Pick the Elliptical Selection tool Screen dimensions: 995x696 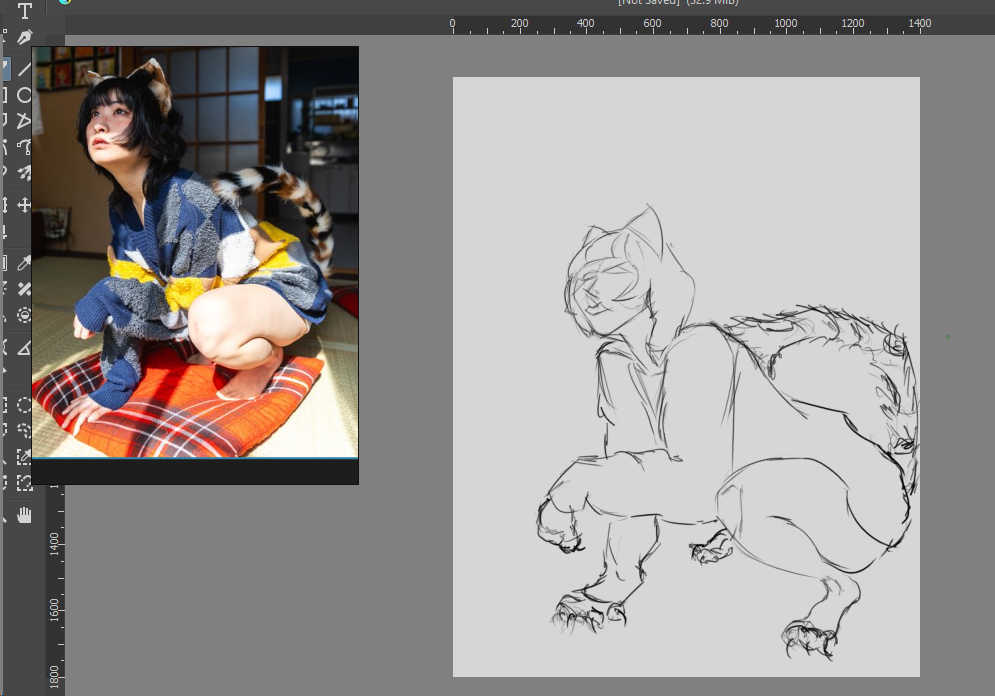[24, 405]
